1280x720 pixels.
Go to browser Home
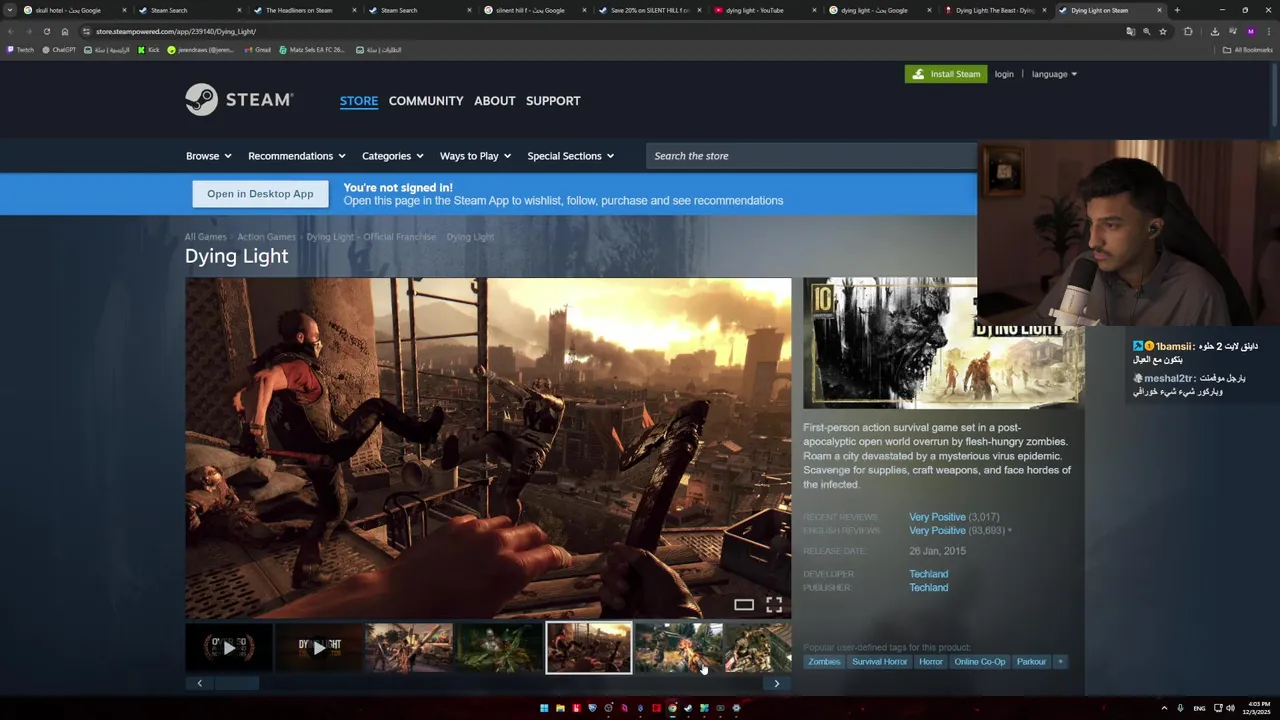coord(65,31)
